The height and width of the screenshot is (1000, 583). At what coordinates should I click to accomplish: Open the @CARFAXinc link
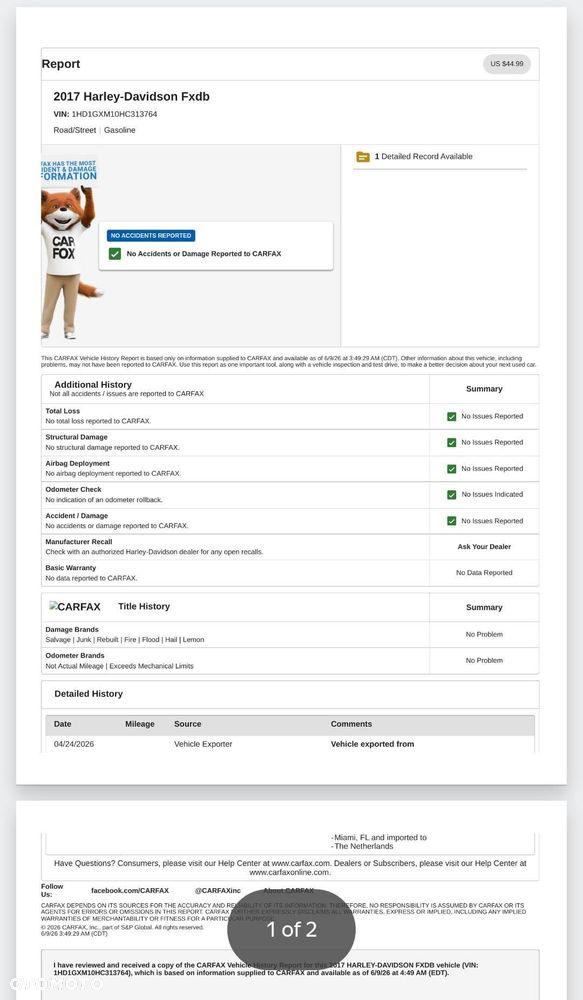218,890
